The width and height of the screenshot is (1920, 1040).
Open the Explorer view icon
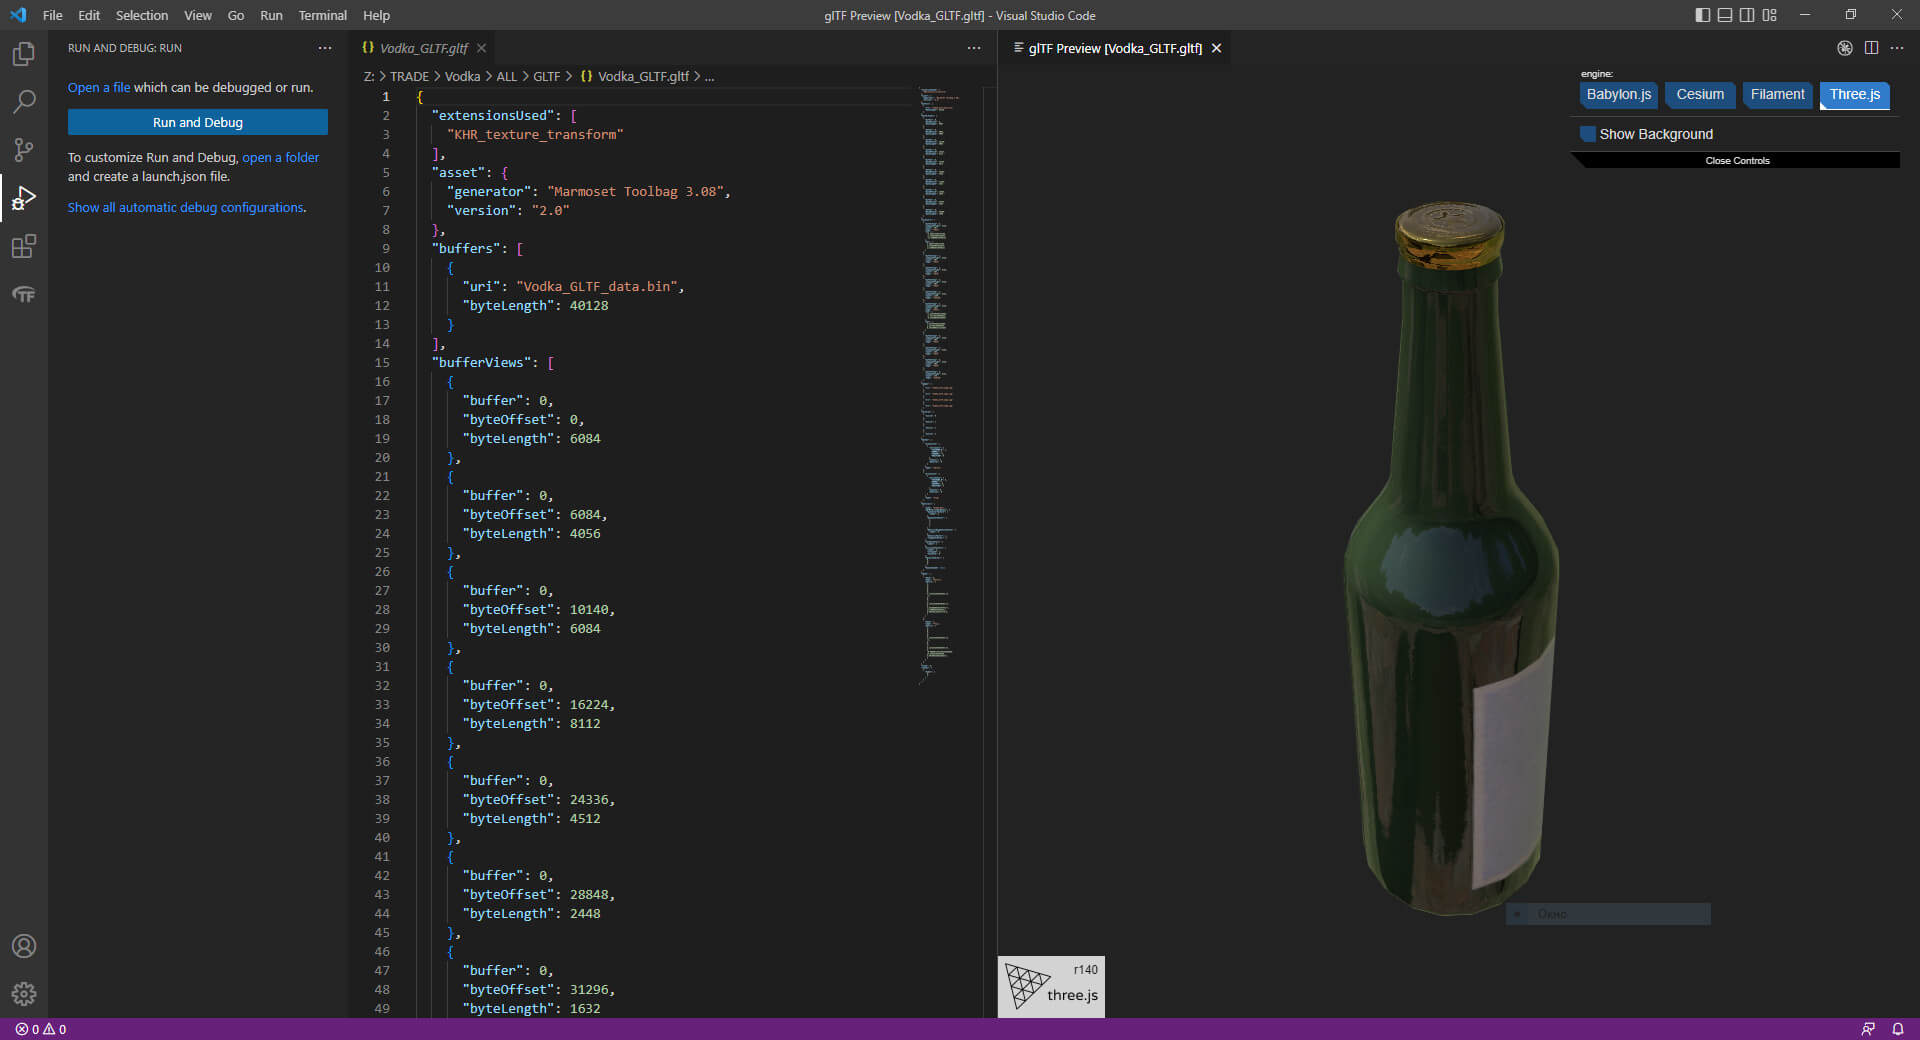24,54
